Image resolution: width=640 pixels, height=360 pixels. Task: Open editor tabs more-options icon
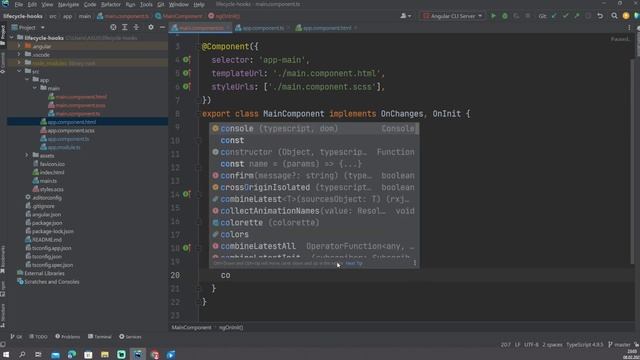pos(629,28)
